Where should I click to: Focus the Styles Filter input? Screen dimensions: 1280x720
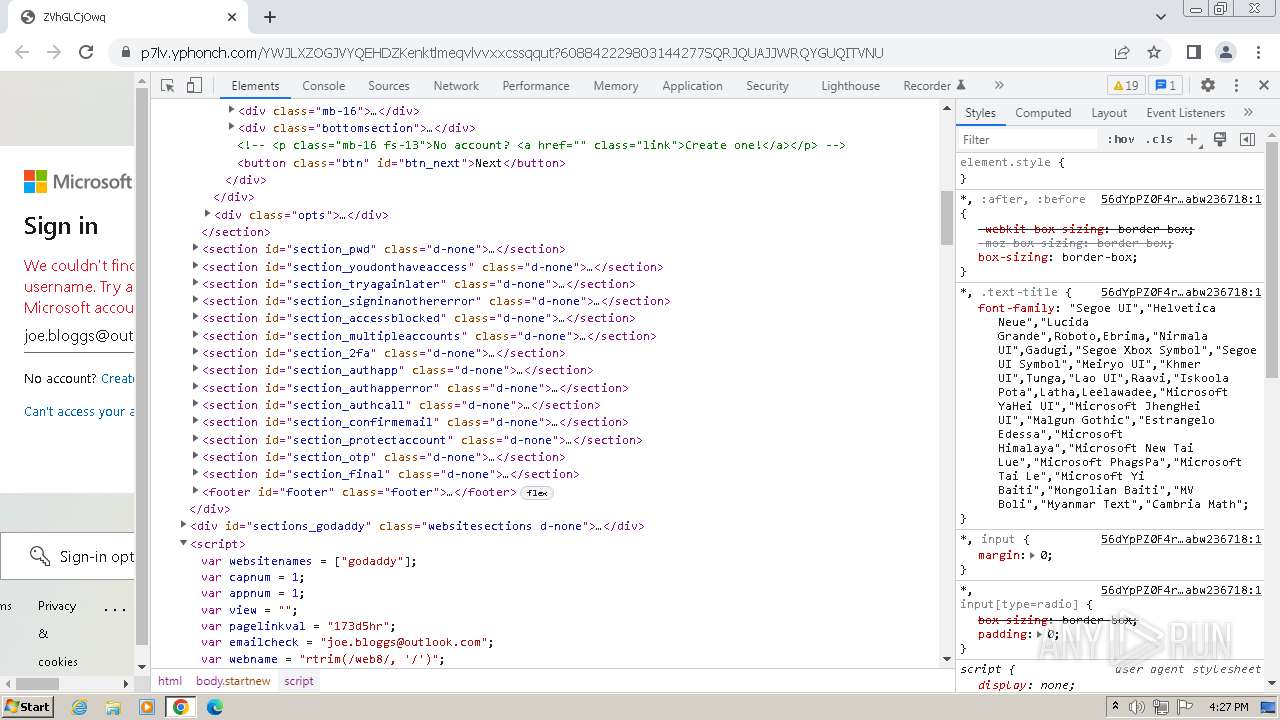(1028, 139)
